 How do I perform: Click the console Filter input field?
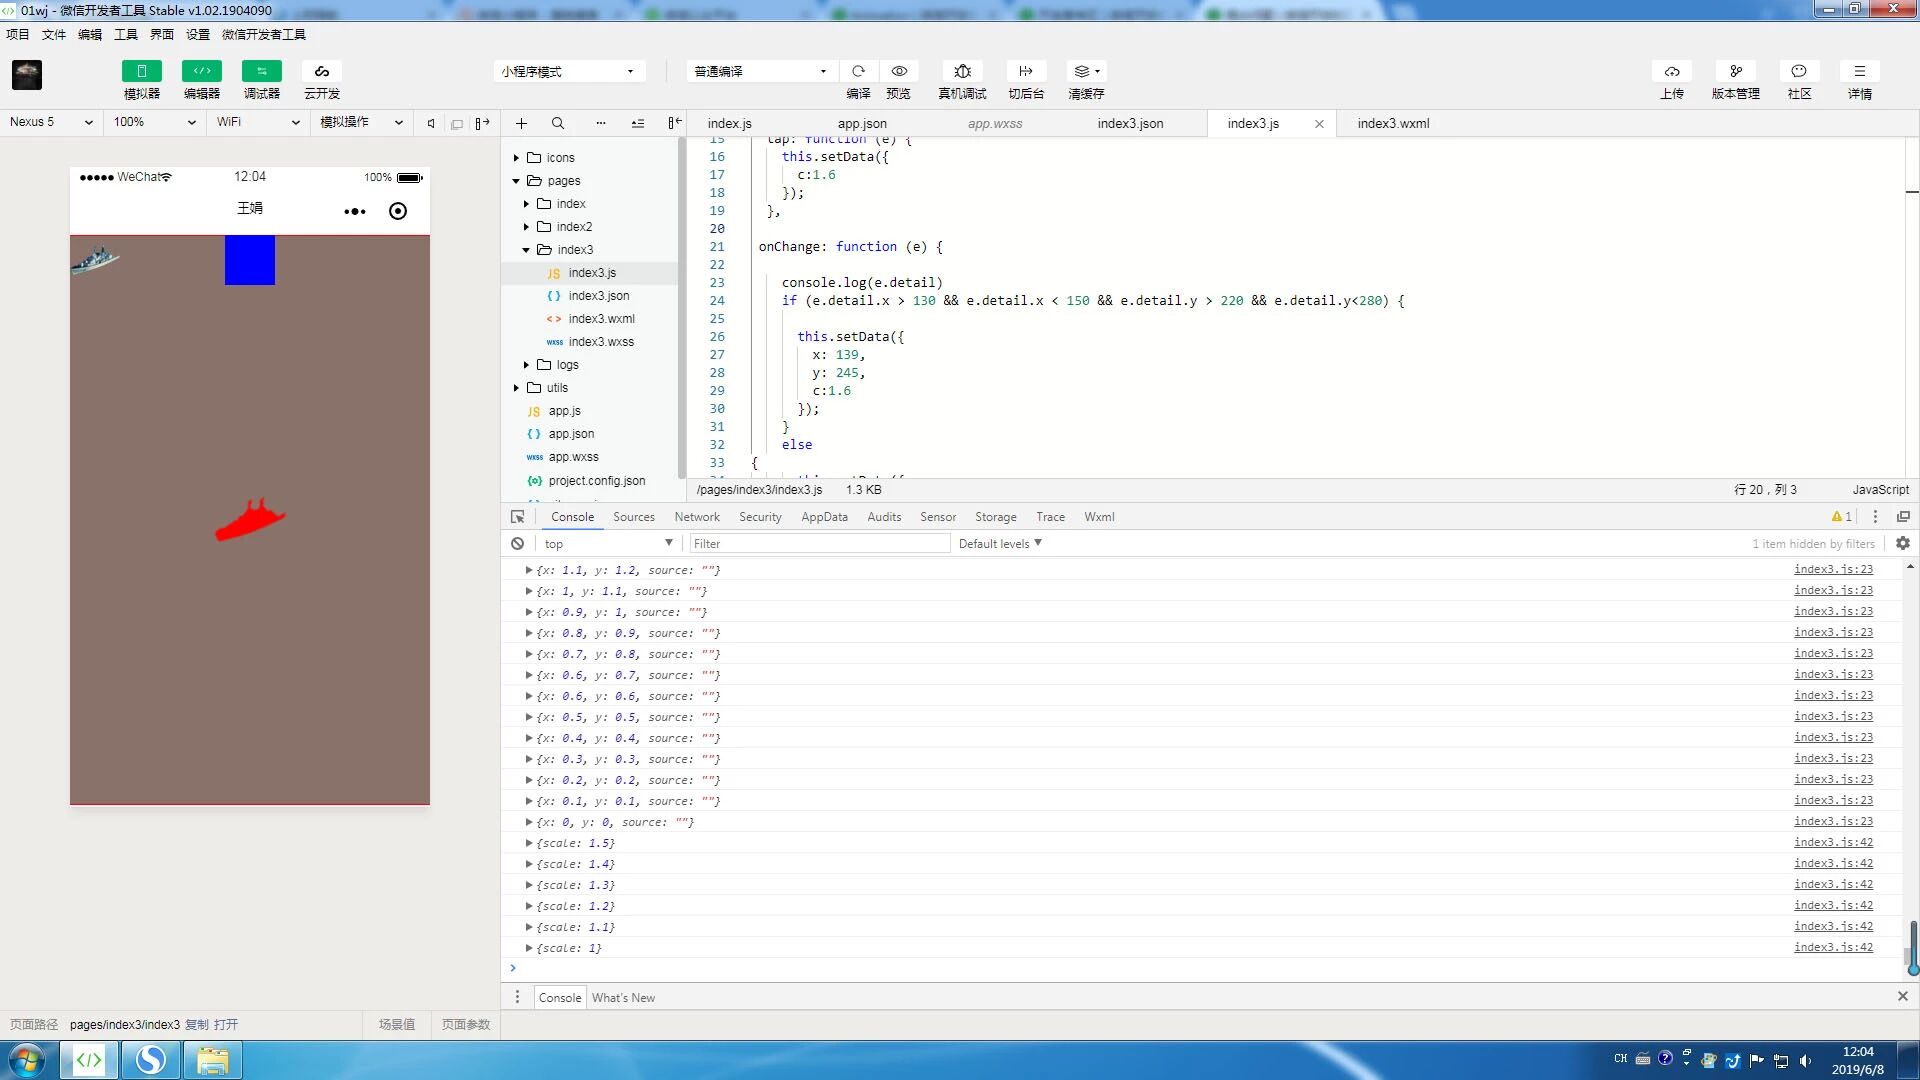[x=820, y=544]
